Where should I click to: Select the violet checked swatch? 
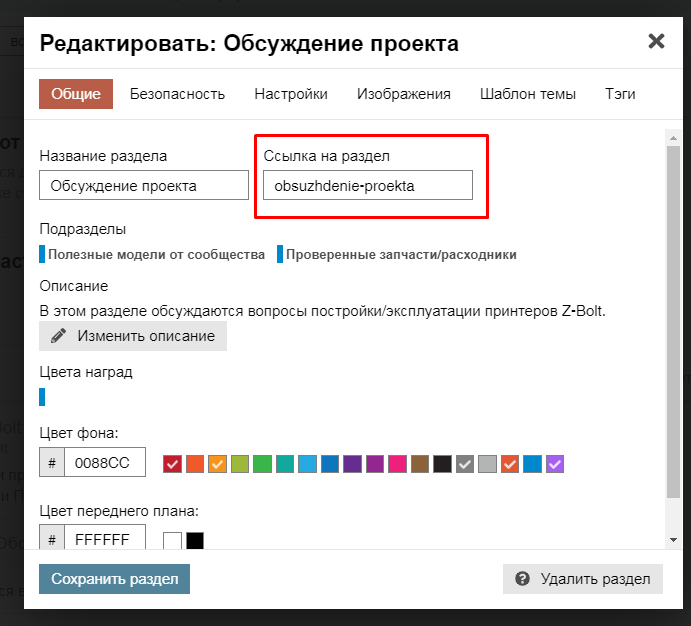coord(555,464)
